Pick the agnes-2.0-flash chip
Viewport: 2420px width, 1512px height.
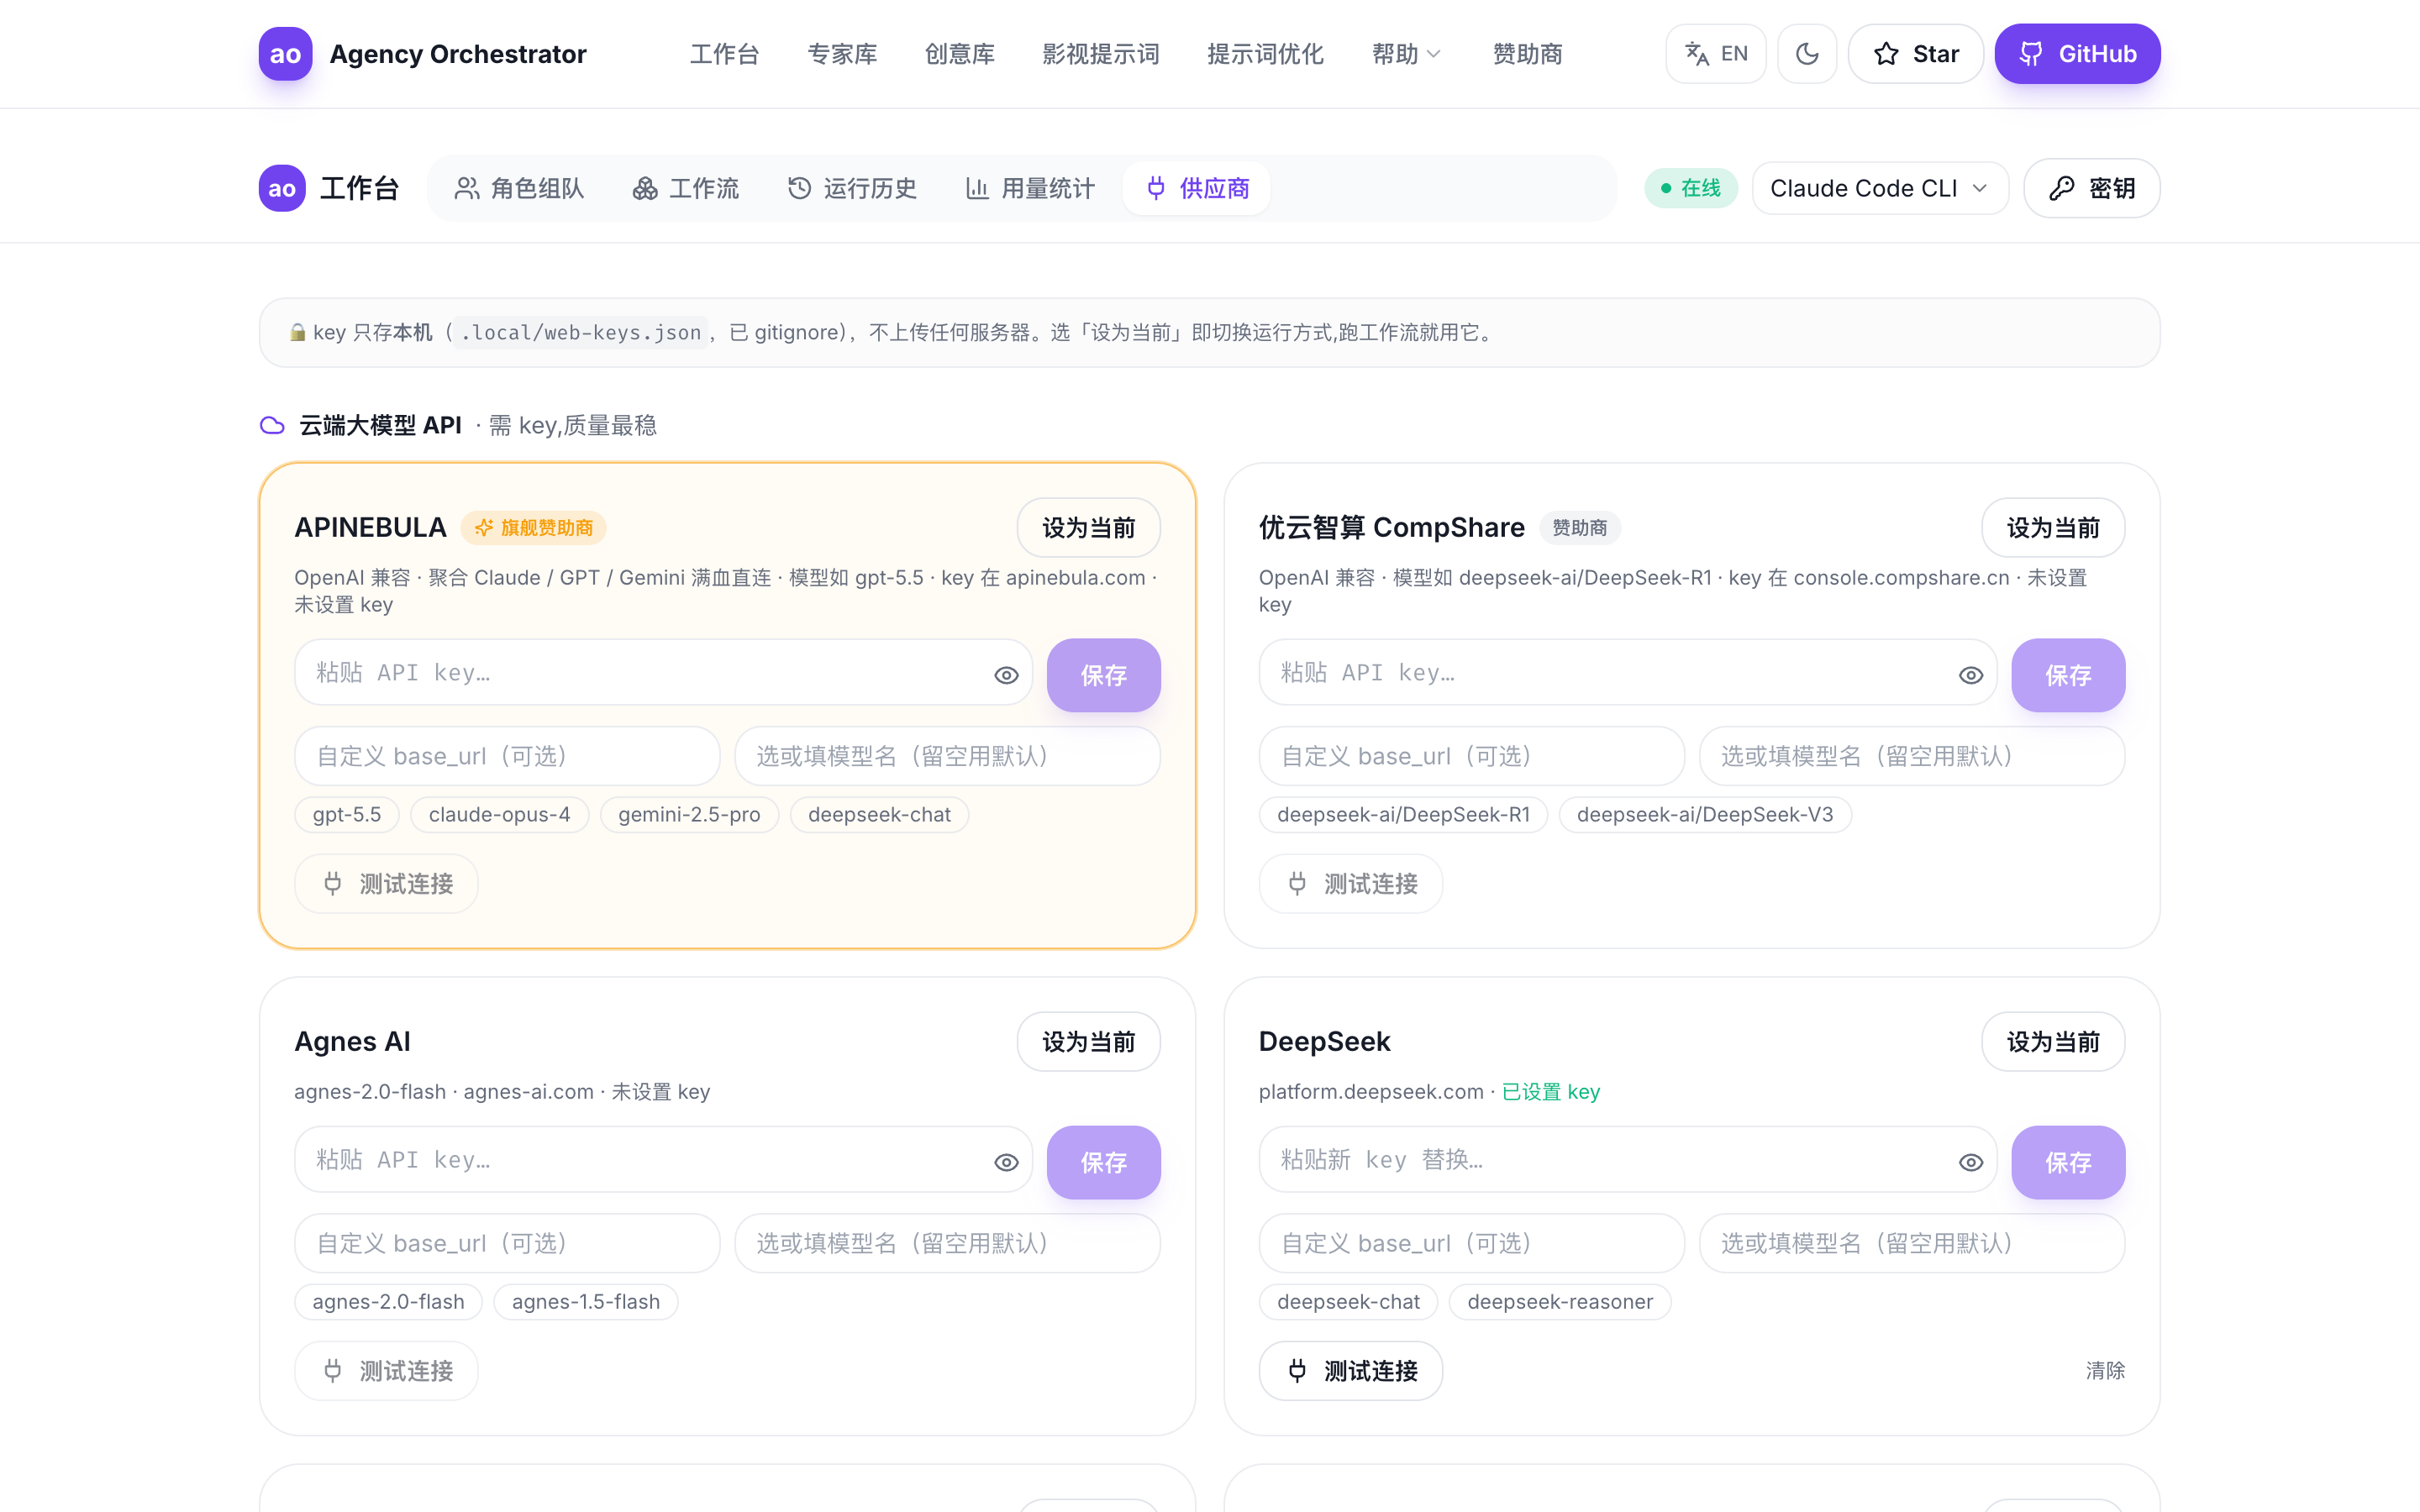point(388,1301)
